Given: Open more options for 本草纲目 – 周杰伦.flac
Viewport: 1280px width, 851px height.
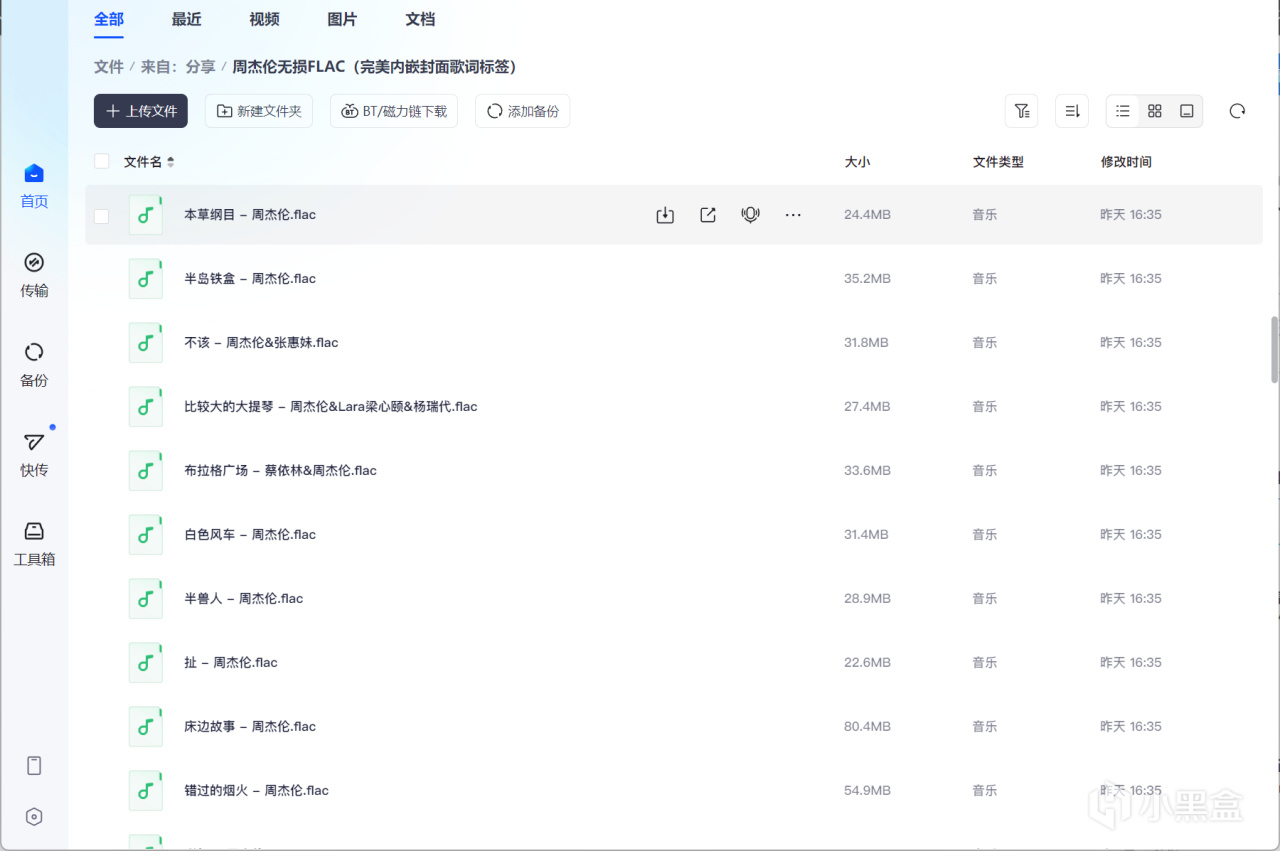Looking at the screenshot, I should coord(793,215).
